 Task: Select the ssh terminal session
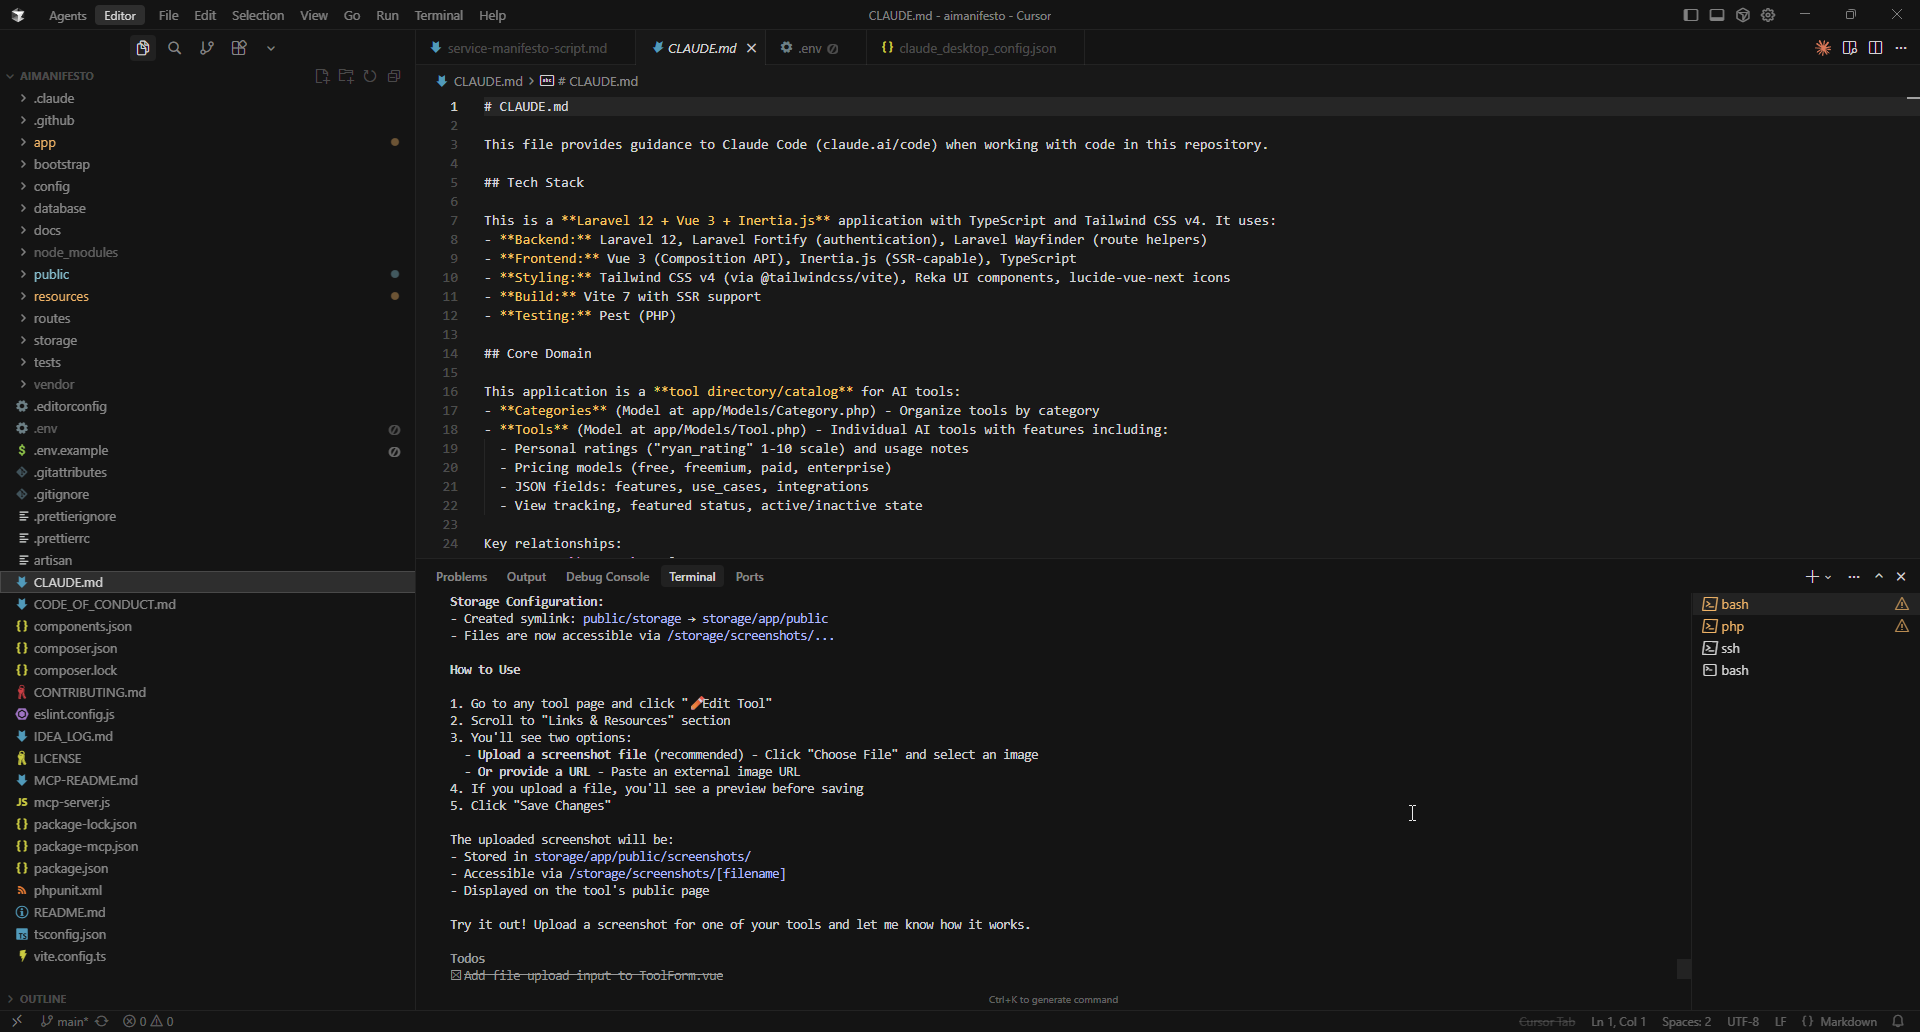[1730, 648]
